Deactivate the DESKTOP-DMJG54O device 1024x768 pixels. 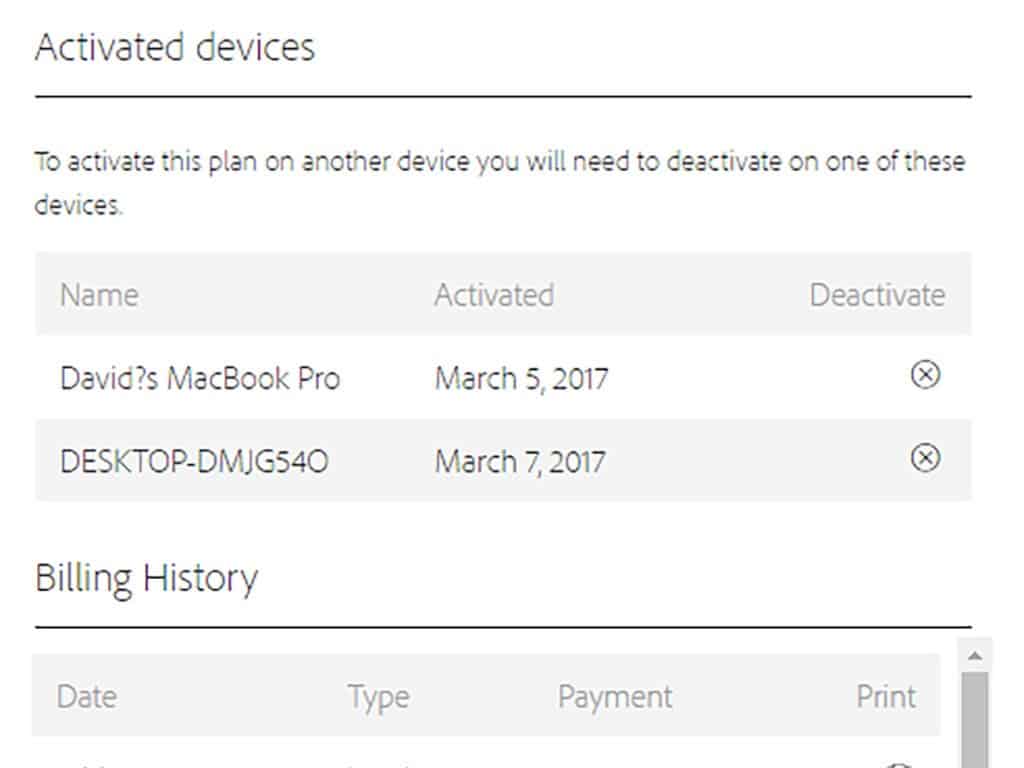click(x=925, y=458)
